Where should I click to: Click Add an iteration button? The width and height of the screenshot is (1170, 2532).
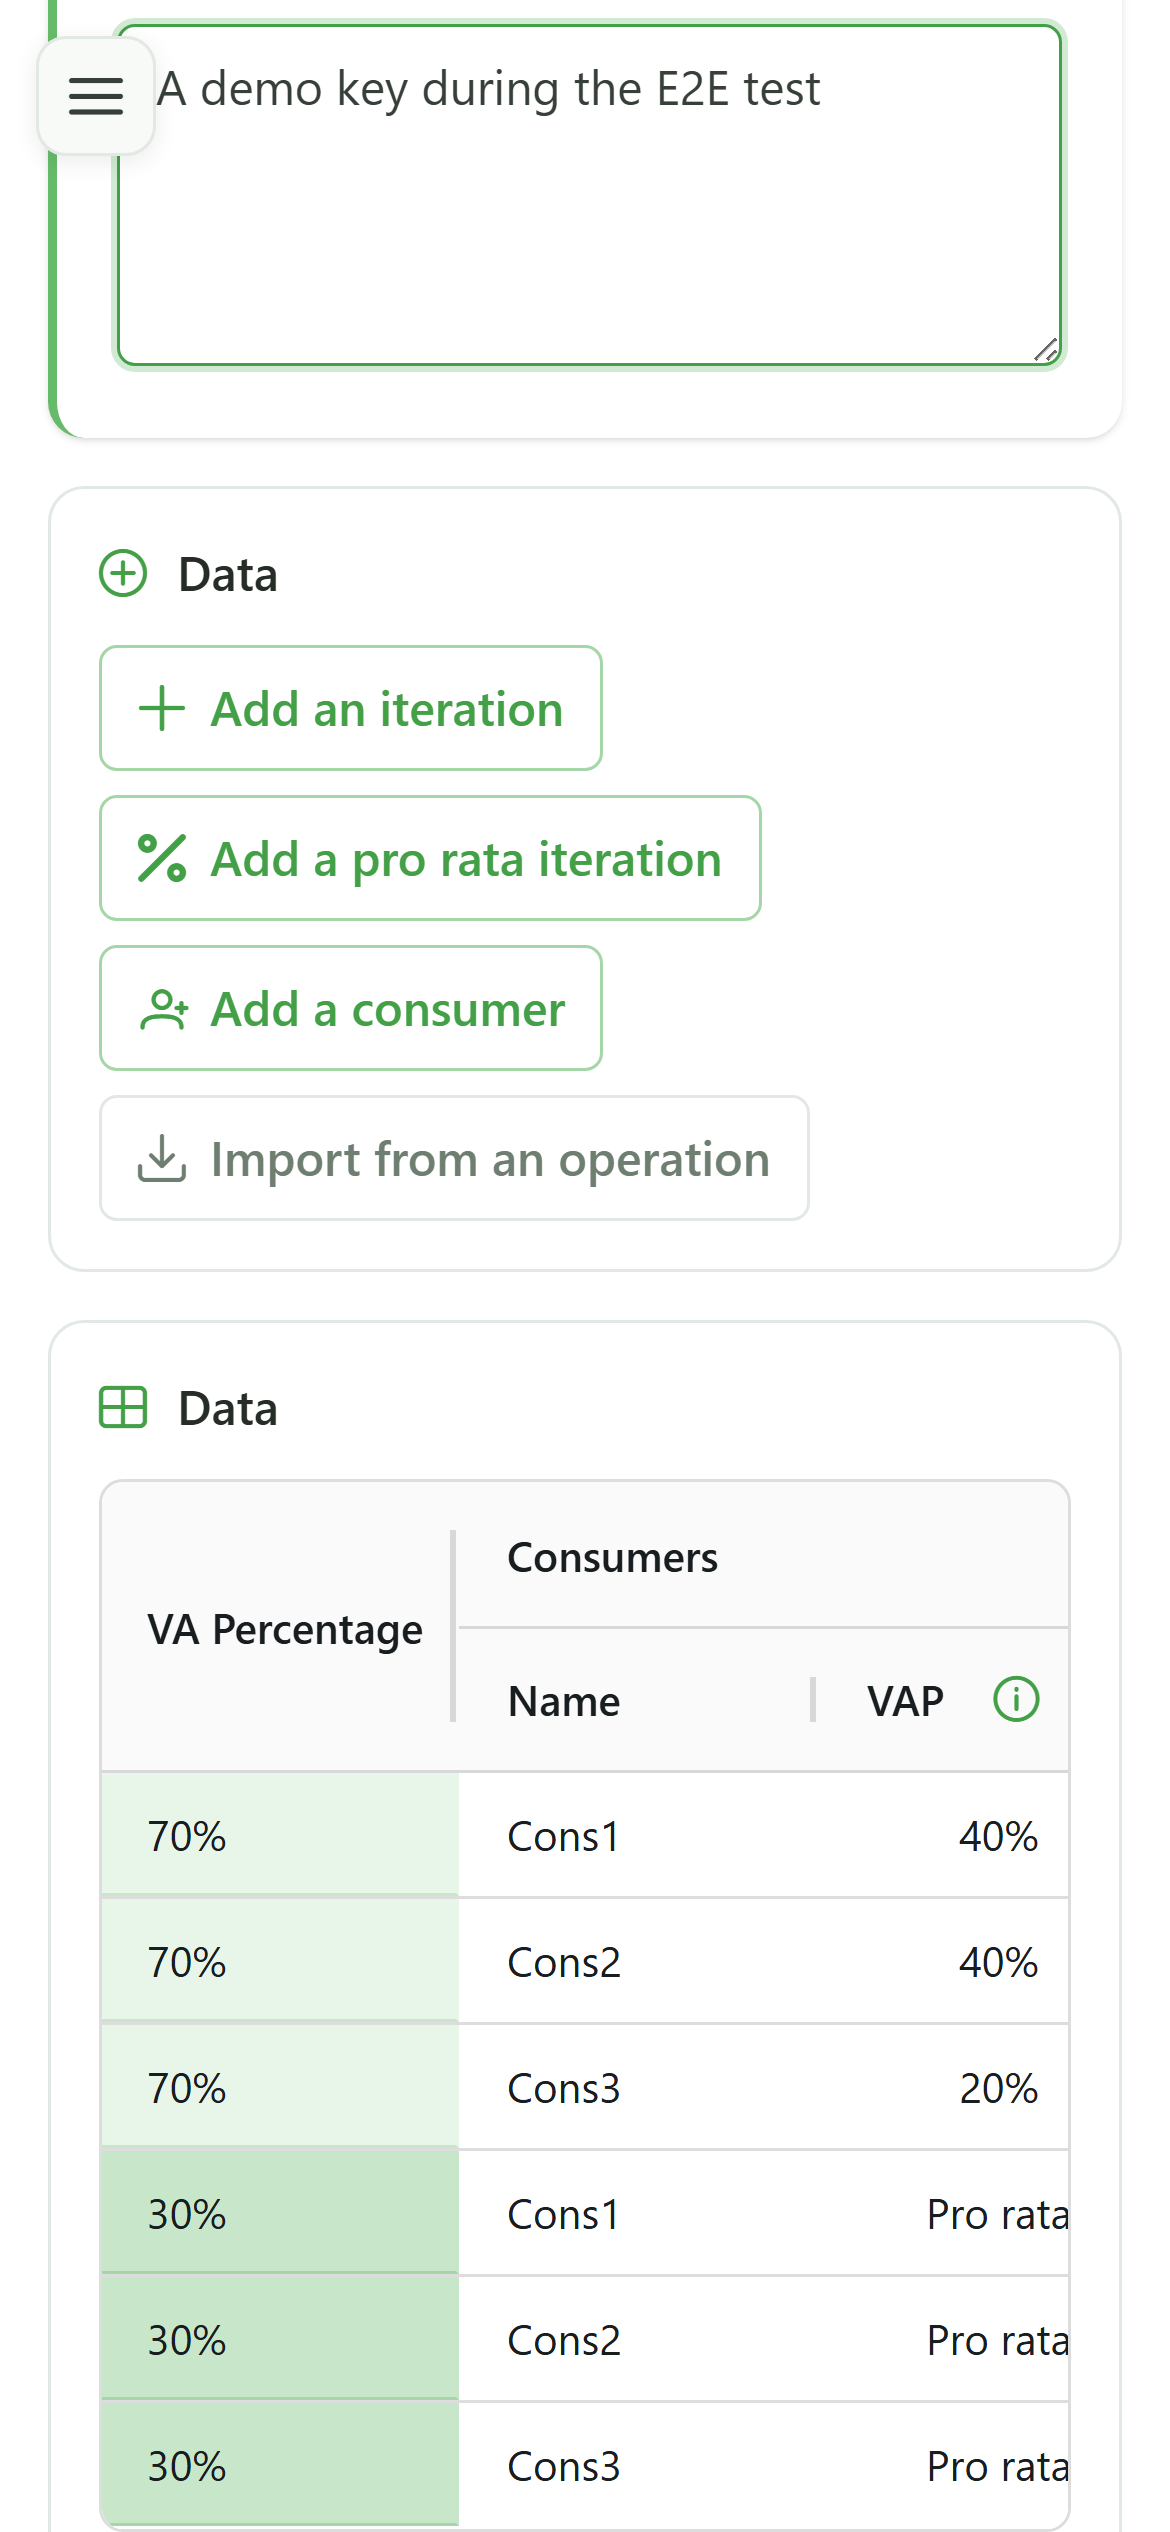coord(351,708)
